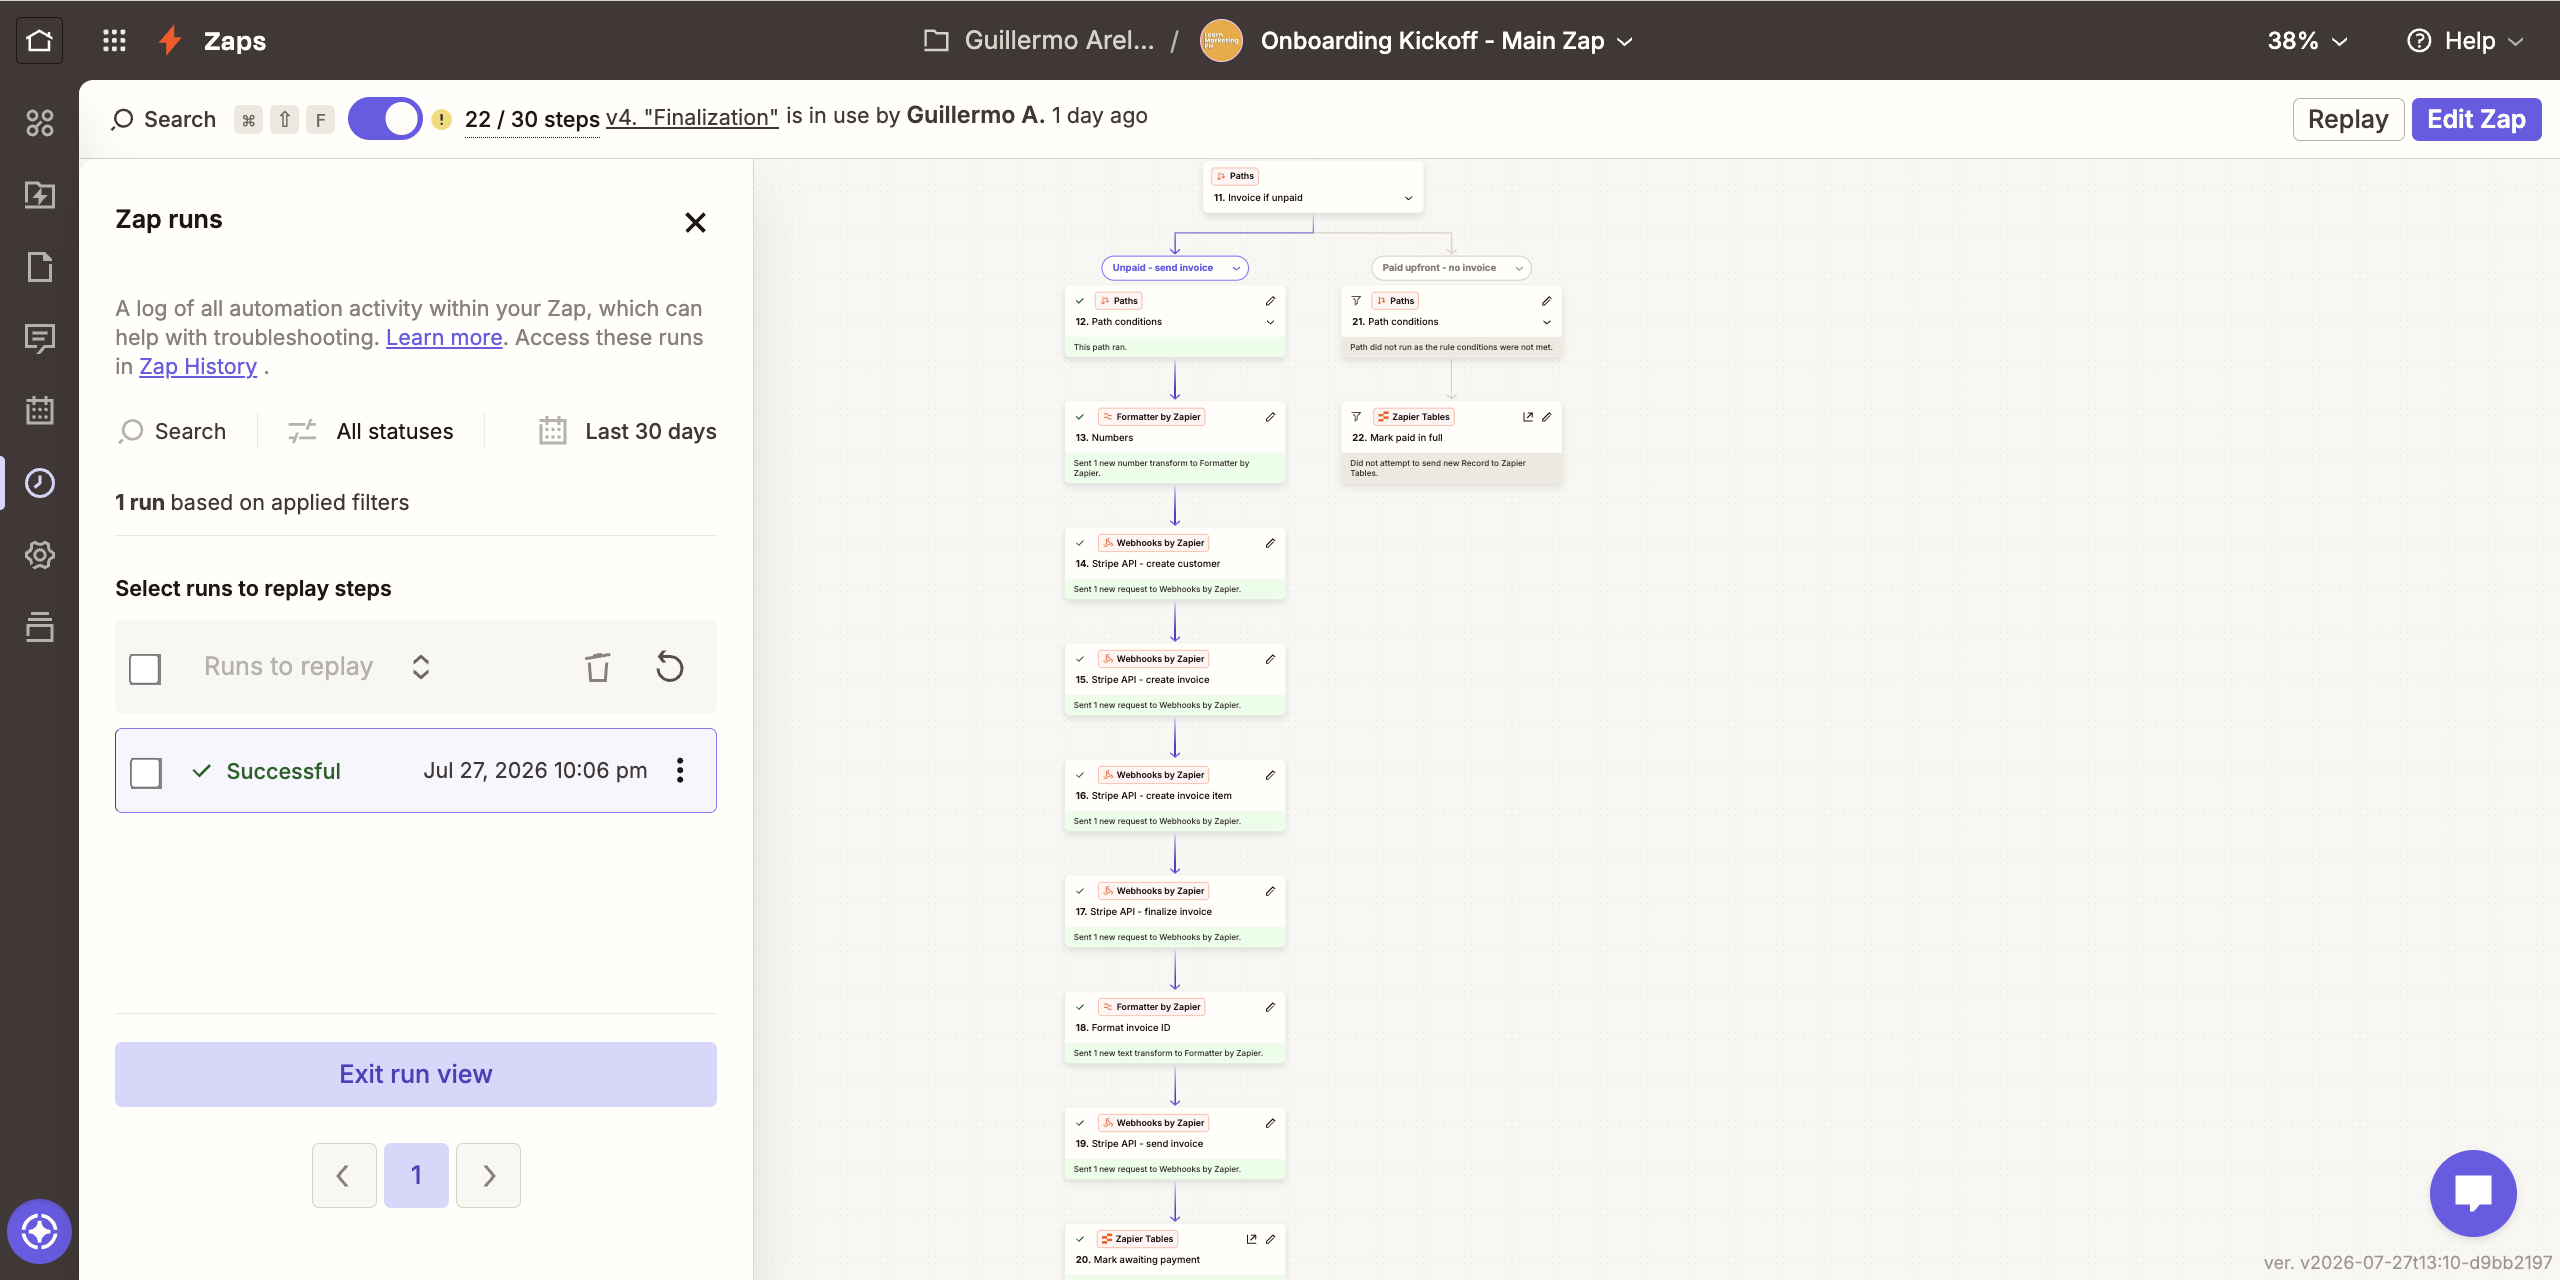The image size is (2560, 1280).
Task: Expand step 21 Path conditions chevron
Action: coord(1546,322)
